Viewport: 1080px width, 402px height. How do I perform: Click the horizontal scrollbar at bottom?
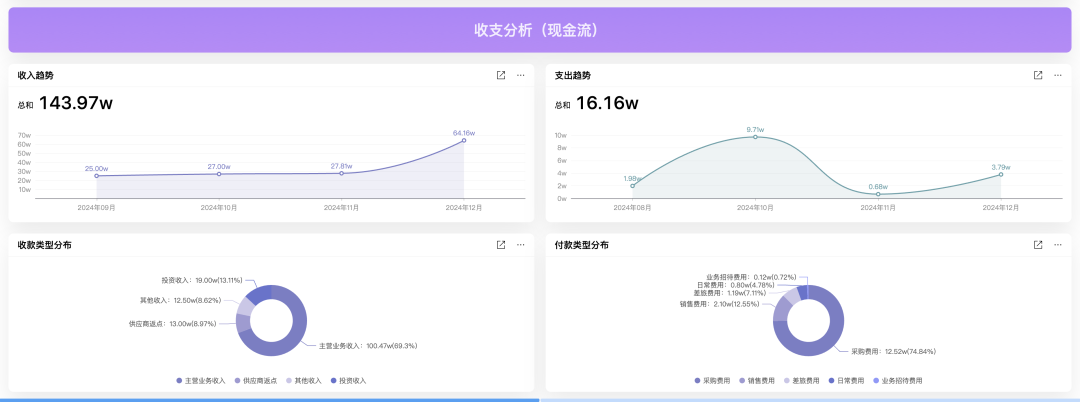pyautogui.click(x=270, y=399)
